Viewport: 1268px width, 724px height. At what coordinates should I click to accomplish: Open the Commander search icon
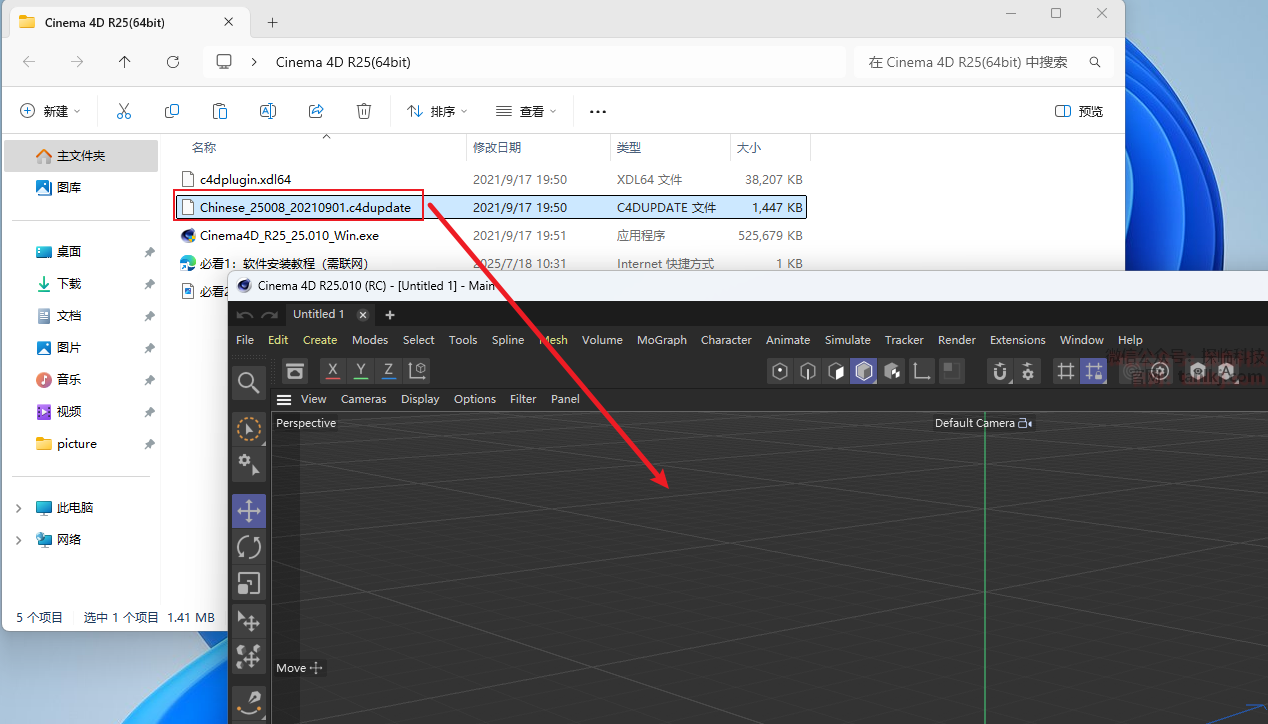click(x=248, y=382)
